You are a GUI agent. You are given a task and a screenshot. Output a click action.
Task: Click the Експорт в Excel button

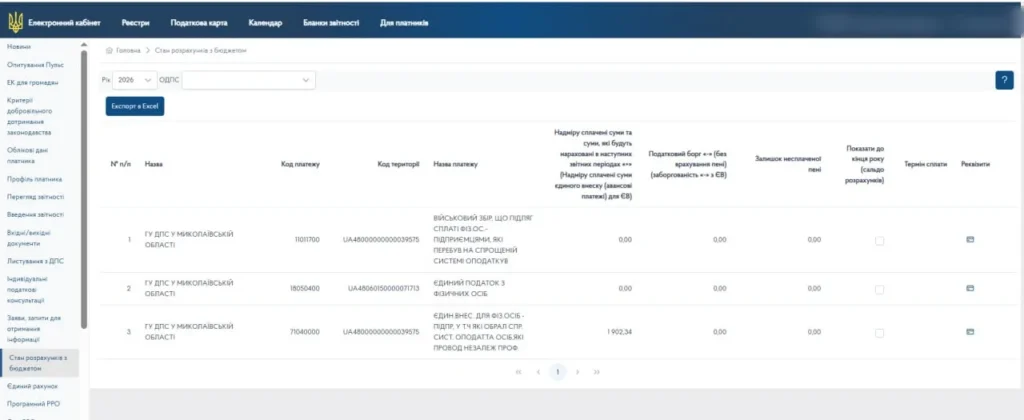coord(135,106)
